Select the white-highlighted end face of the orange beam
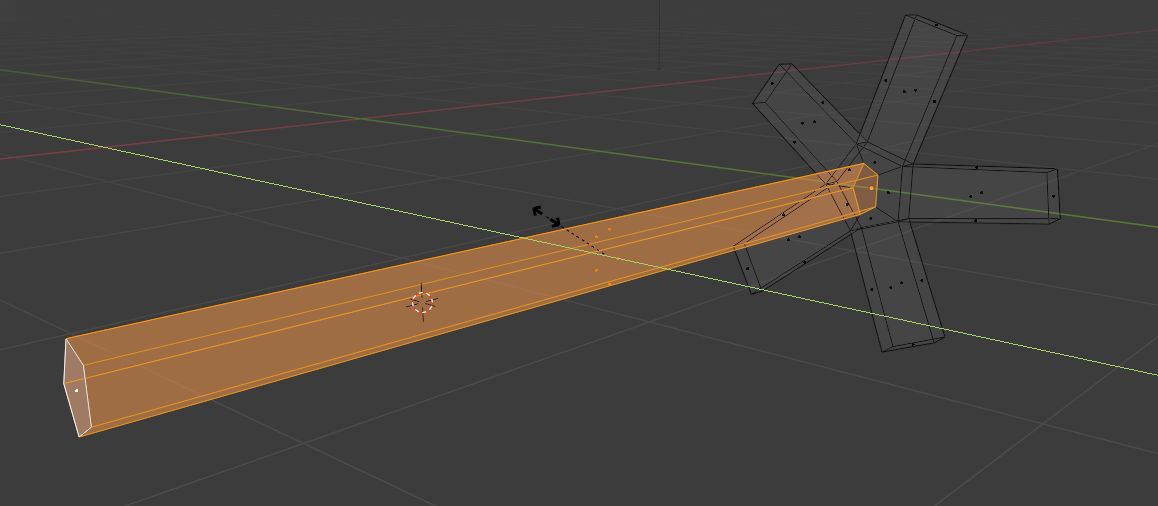This screenshot has width=1158, height=506. pos(77,388)
